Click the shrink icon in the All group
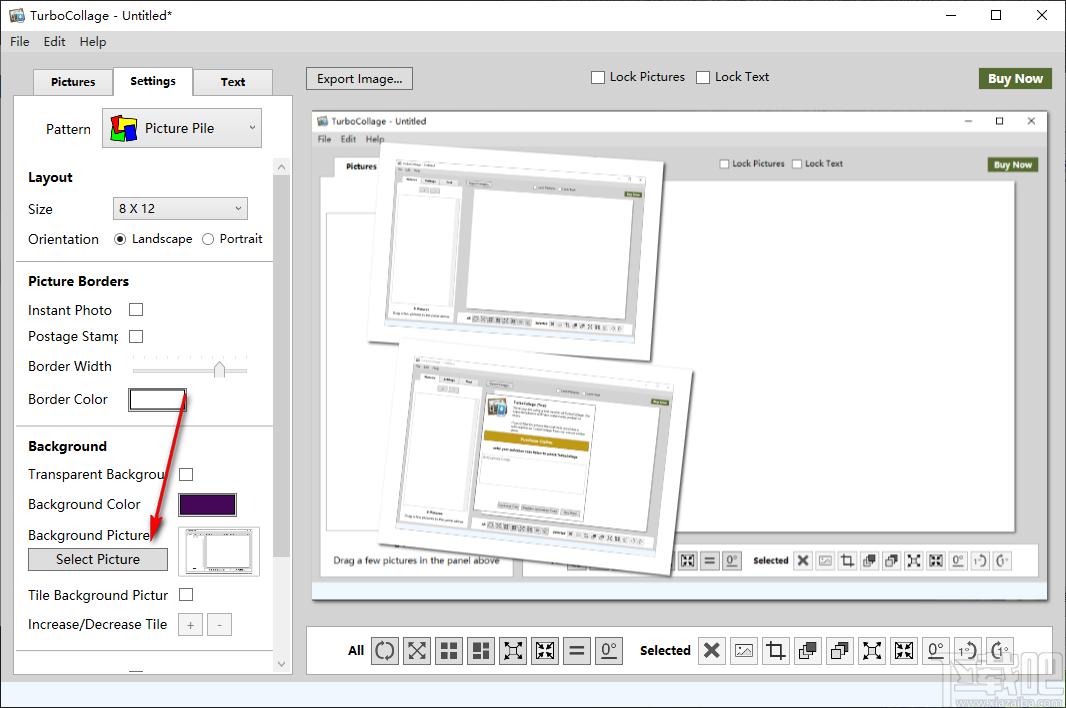This screenshot has height=708, width=1066. click(x=545, y=651)
